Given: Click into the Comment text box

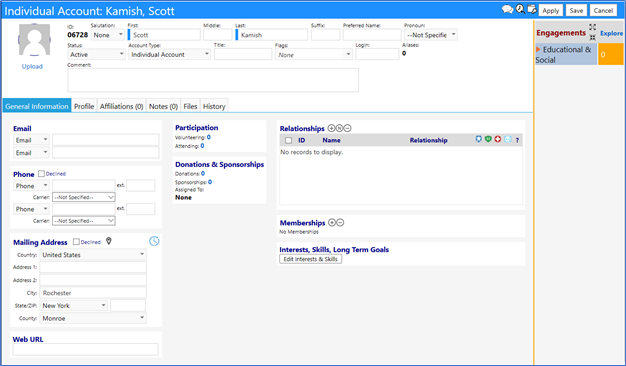Looking at the screenshot, I should coord(213,80).
